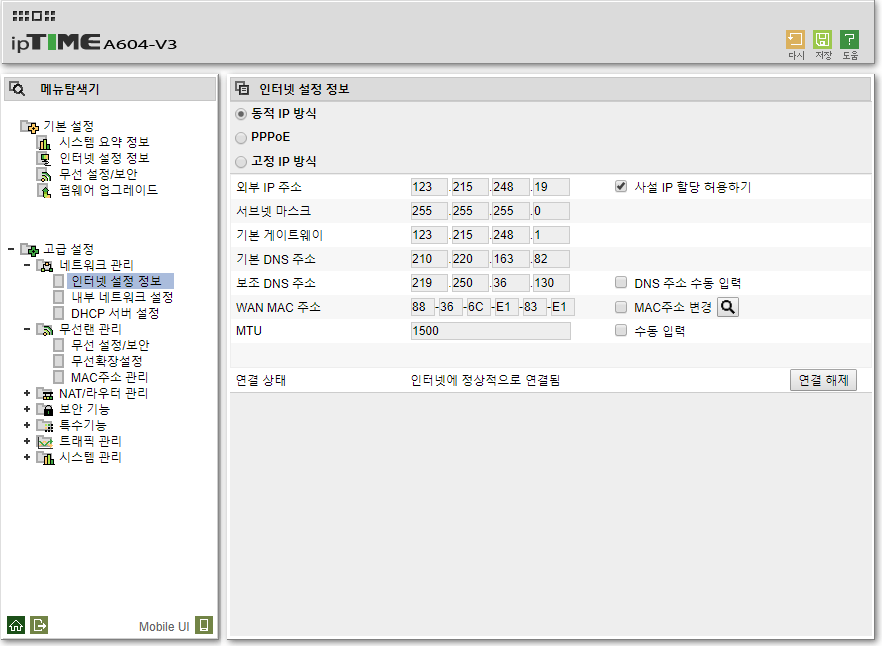Click the MAC address search magnifier icon
The height and width of the screenshot is (646, 887).
(728, 307)
